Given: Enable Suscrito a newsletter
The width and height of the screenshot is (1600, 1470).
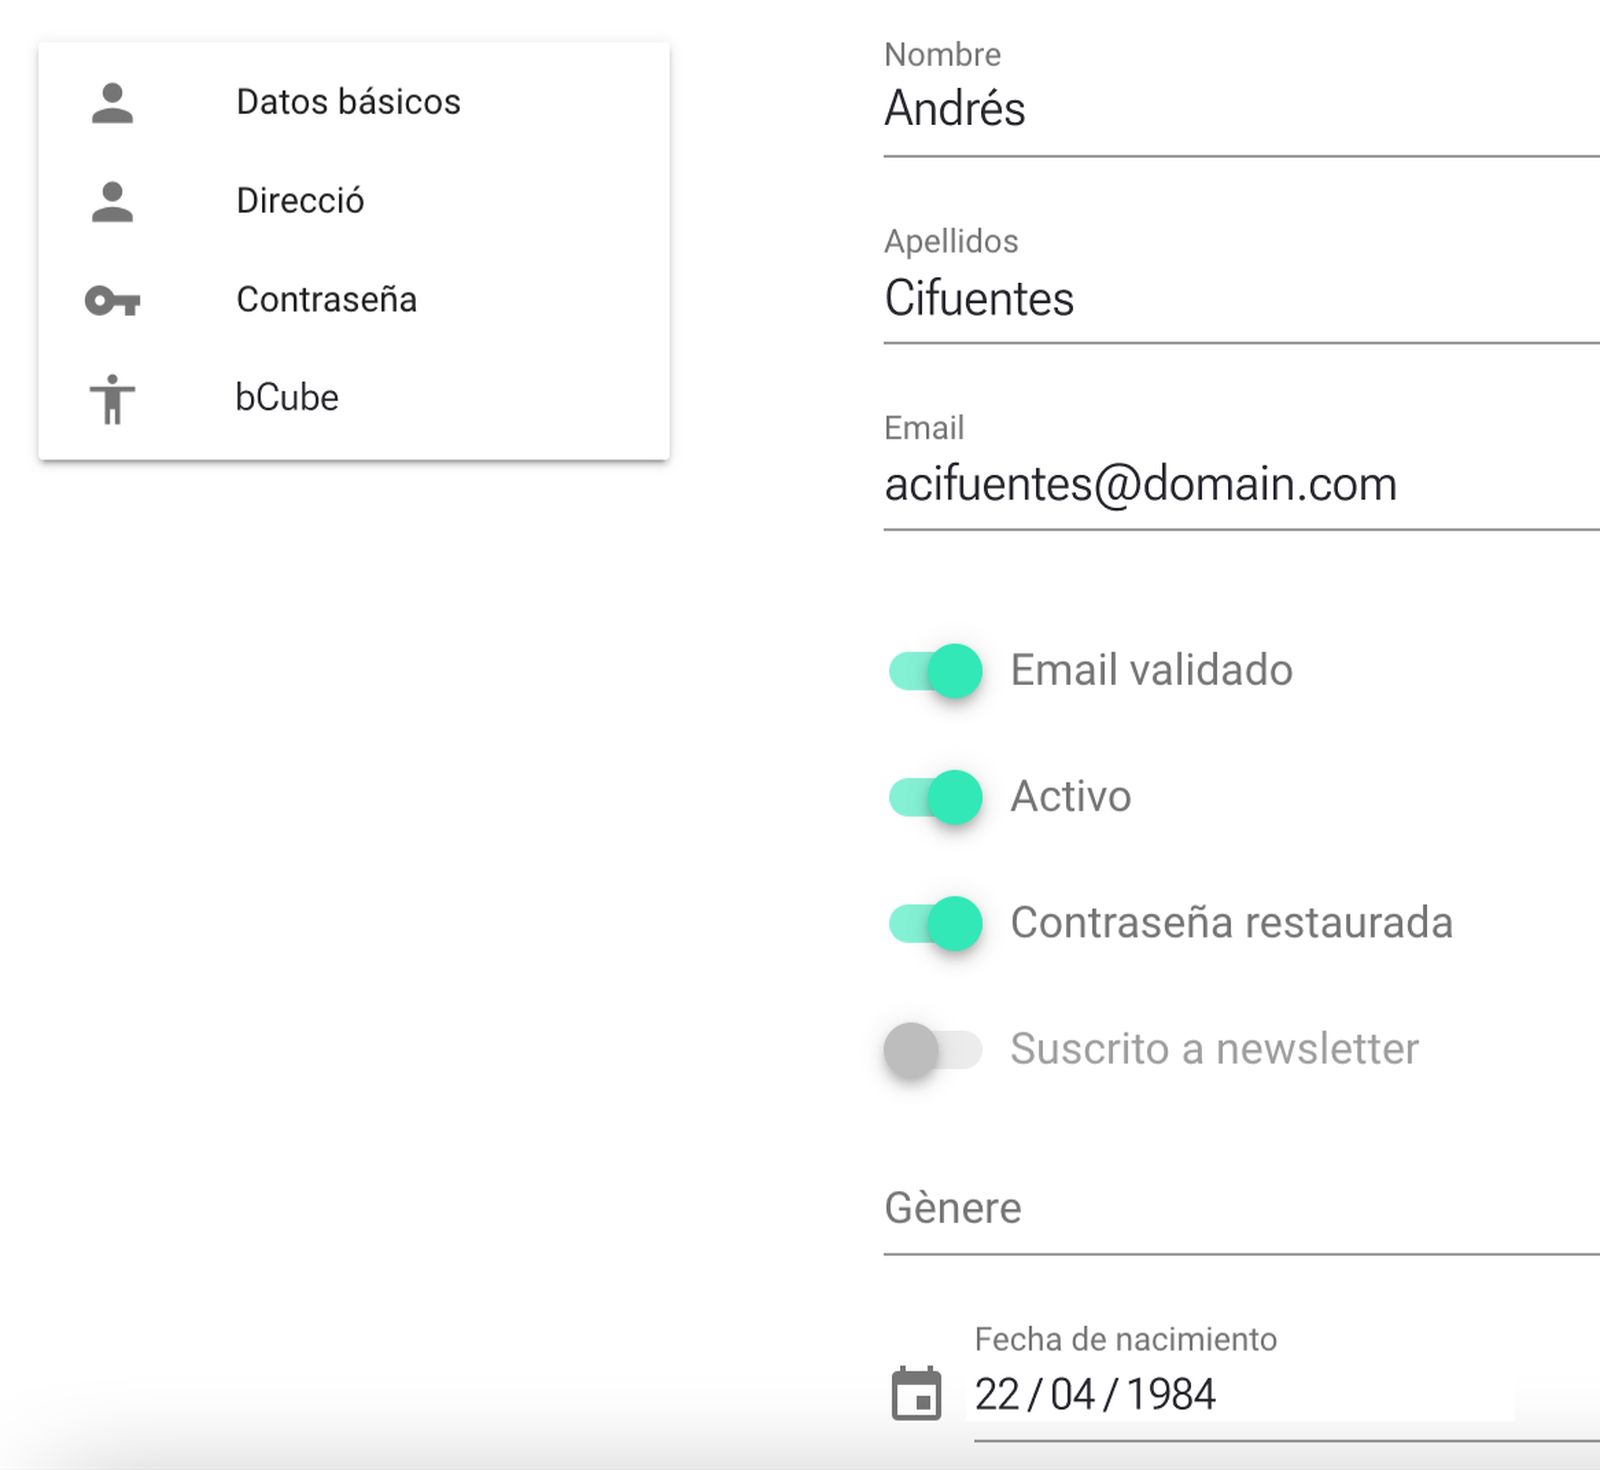Looking at the screenshot, I should (932, 1050).
